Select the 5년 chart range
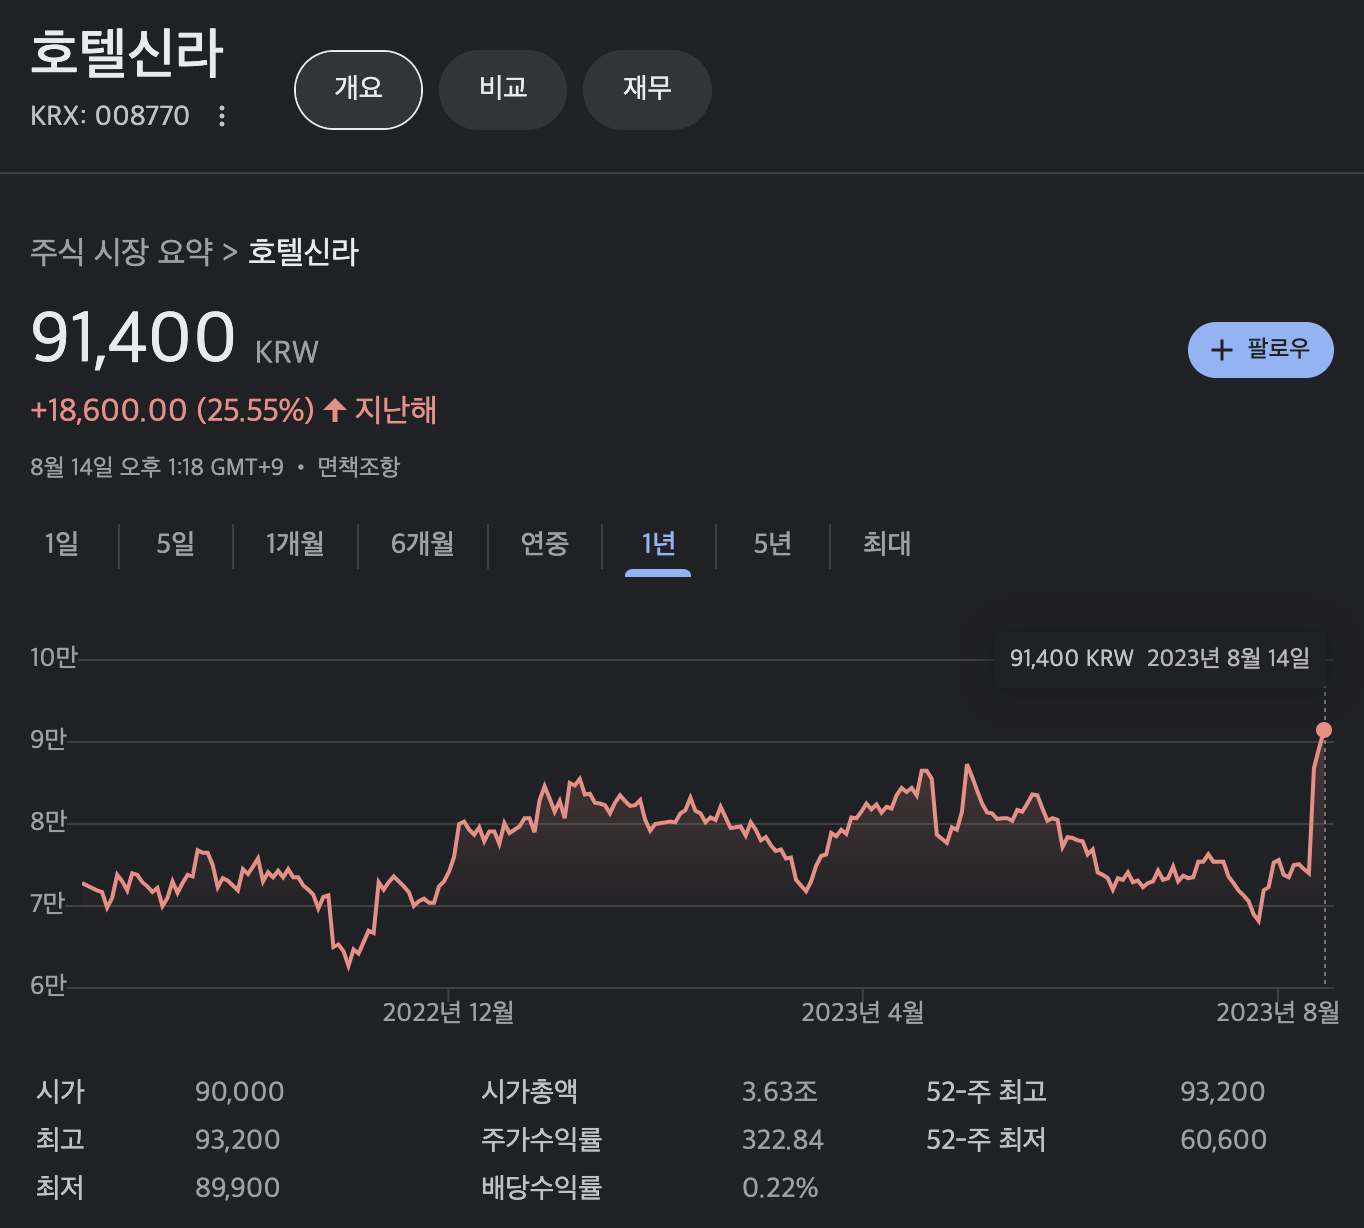 (772, 544)
